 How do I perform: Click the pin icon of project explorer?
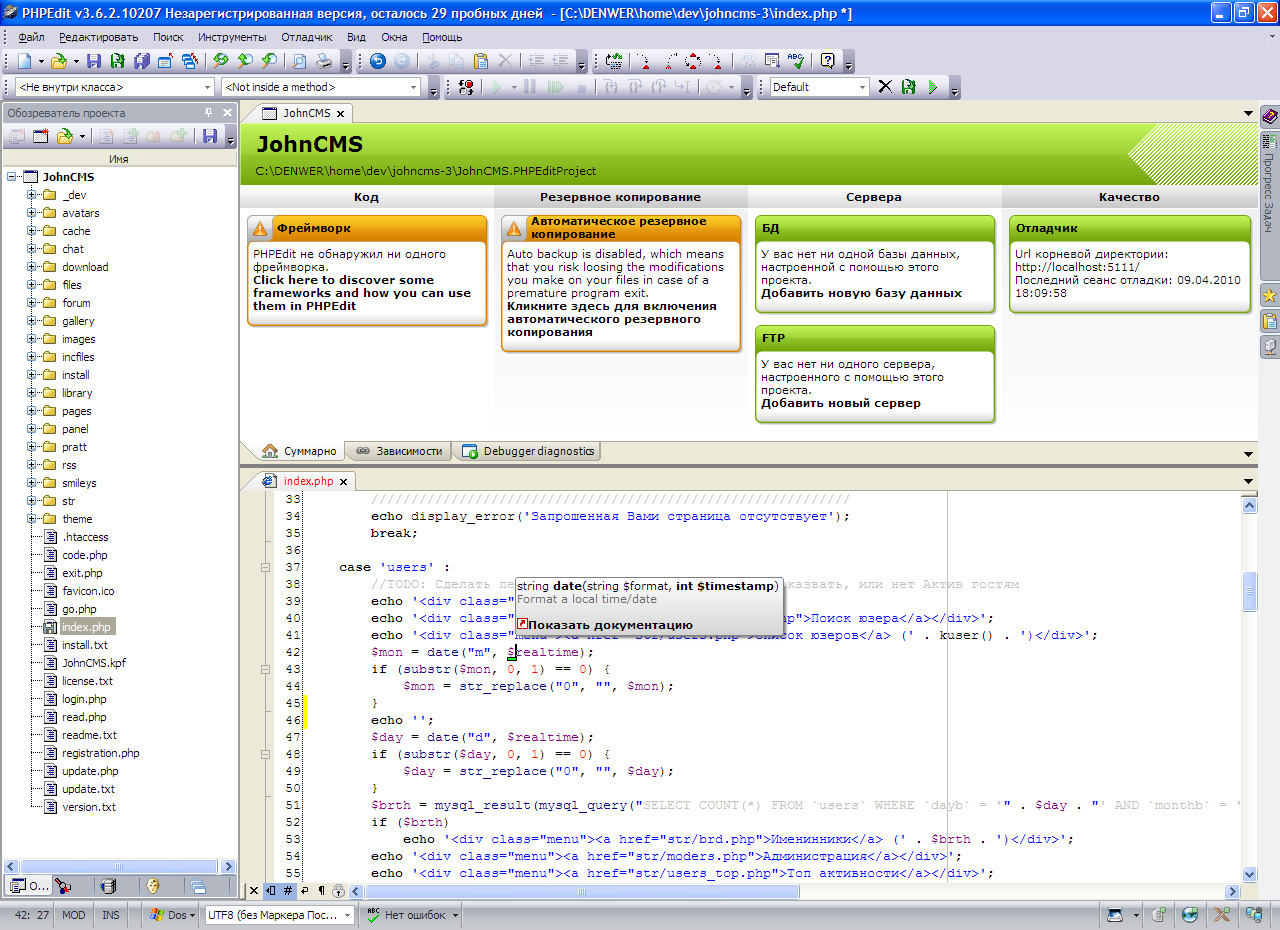[x=208, y=113]
